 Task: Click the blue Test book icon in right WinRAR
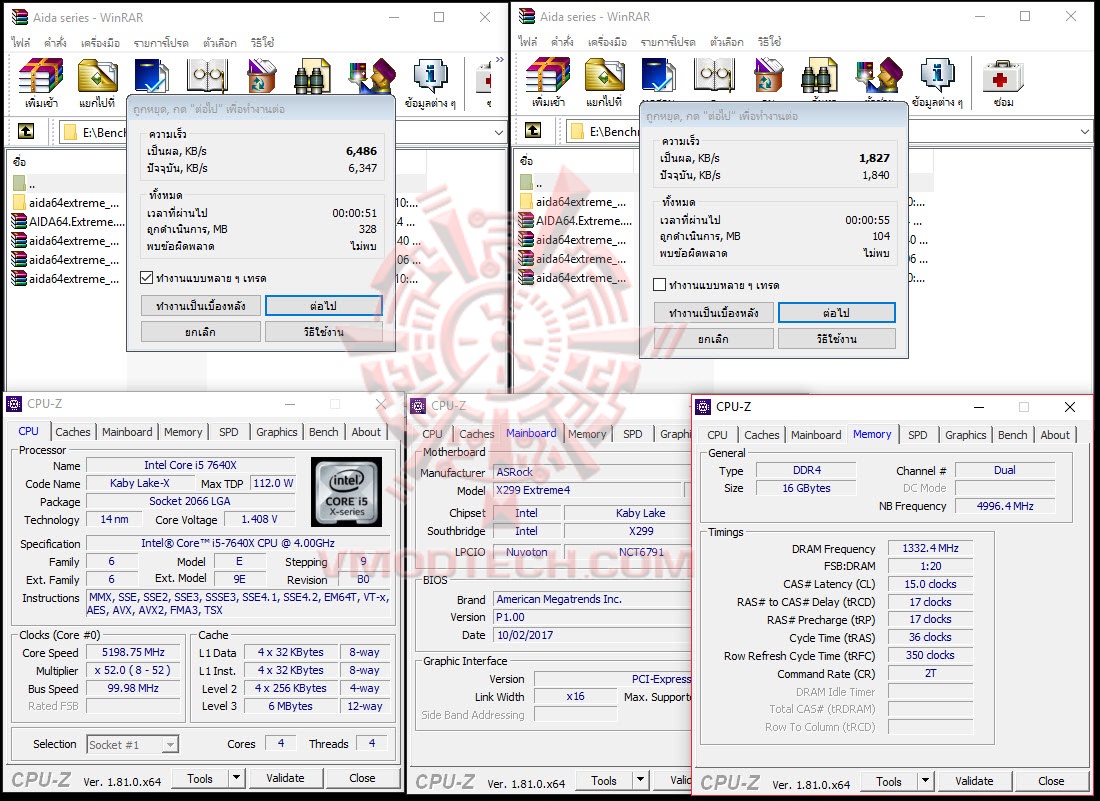tap(659, 75)
